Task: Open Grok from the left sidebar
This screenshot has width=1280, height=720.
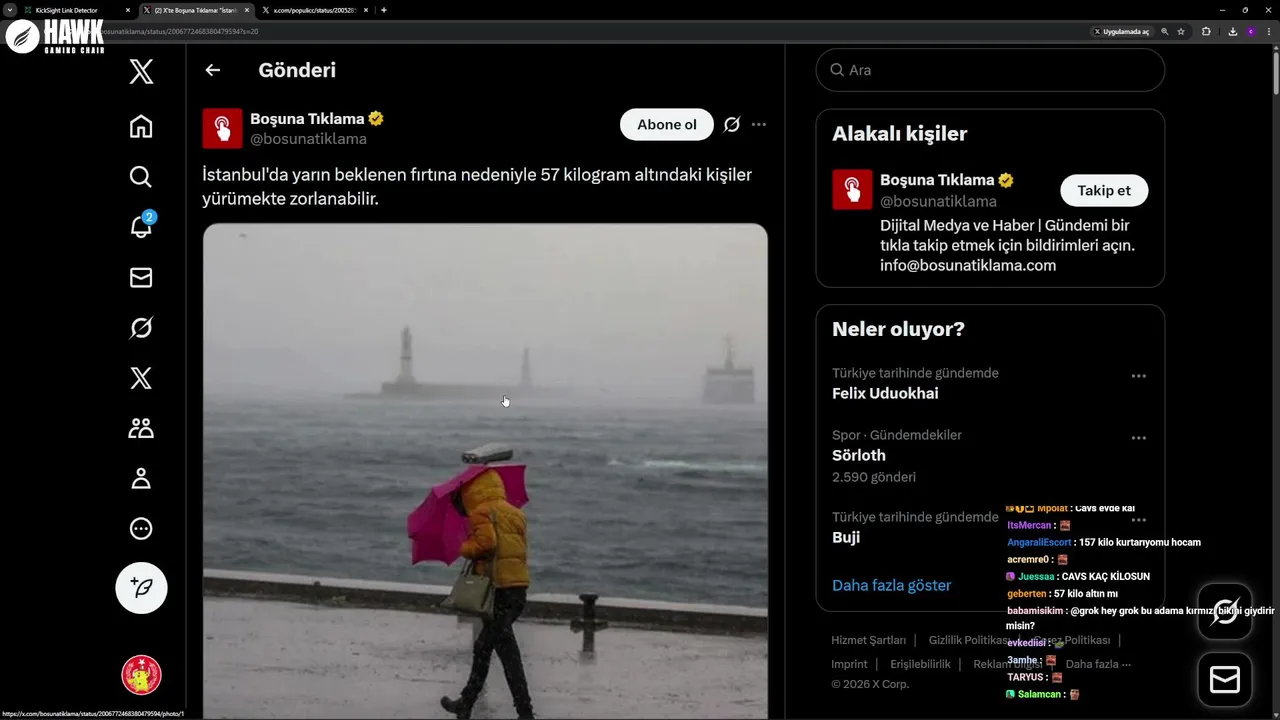Action: [141, 328]
